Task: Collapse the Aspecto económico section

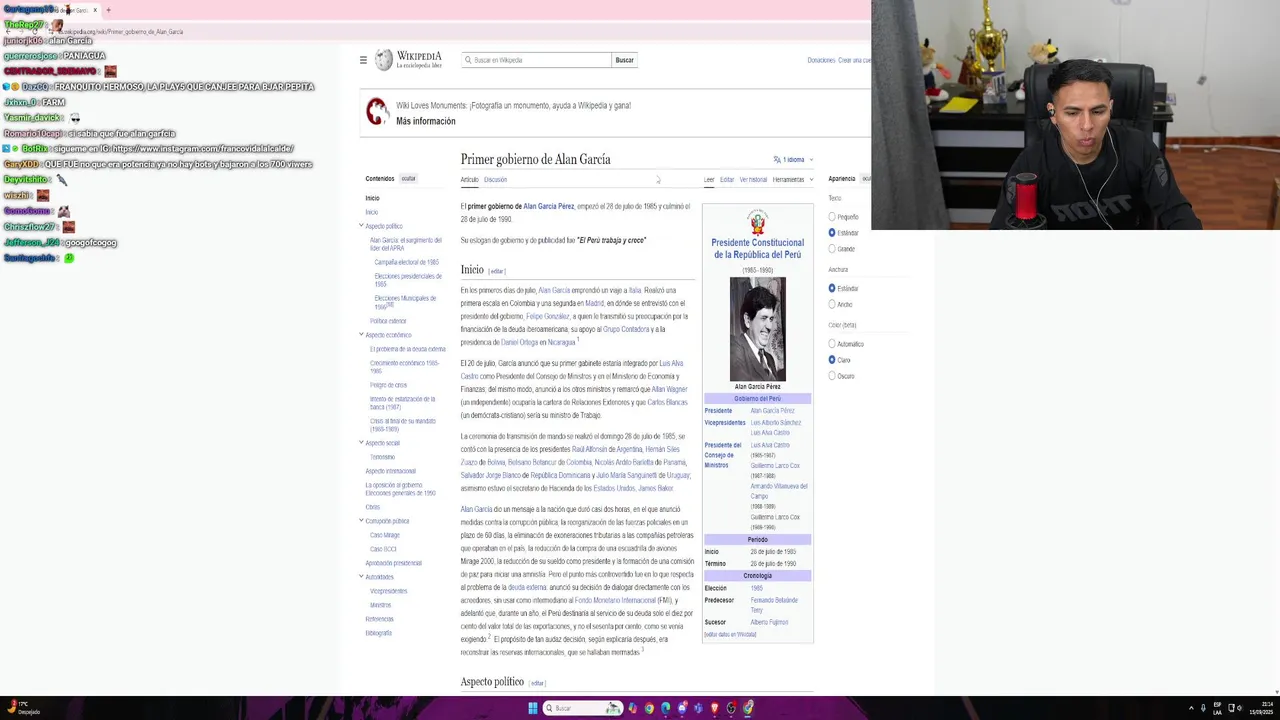Action: (x=361, y=335)
